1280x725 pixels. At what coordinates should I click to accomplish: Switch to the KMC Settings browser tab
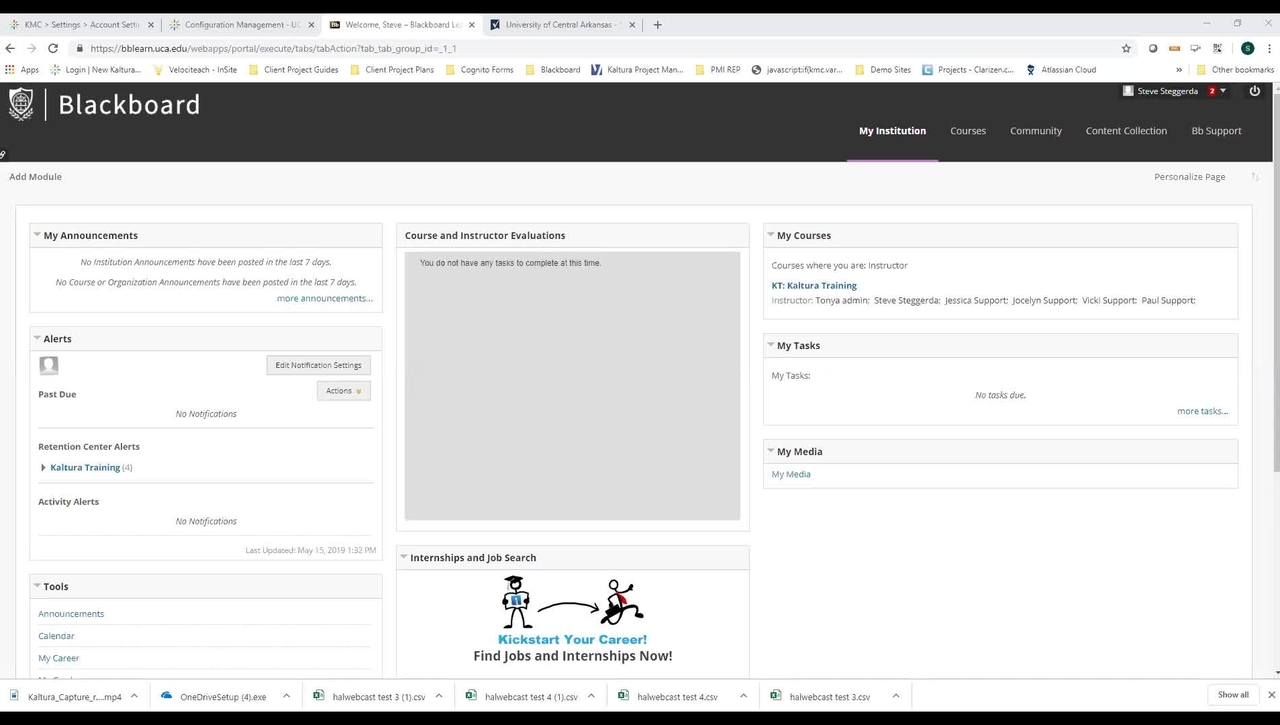(x=82, y=25)
